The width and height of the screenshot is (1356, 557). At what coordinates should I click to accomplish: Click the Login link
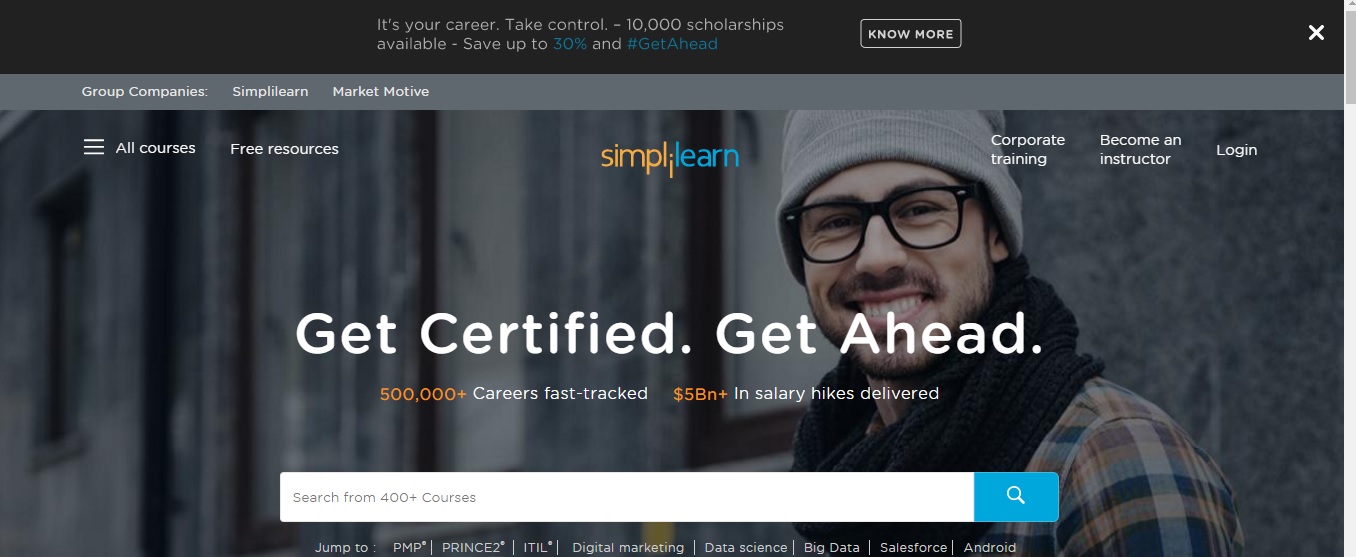click(1236, 150)
